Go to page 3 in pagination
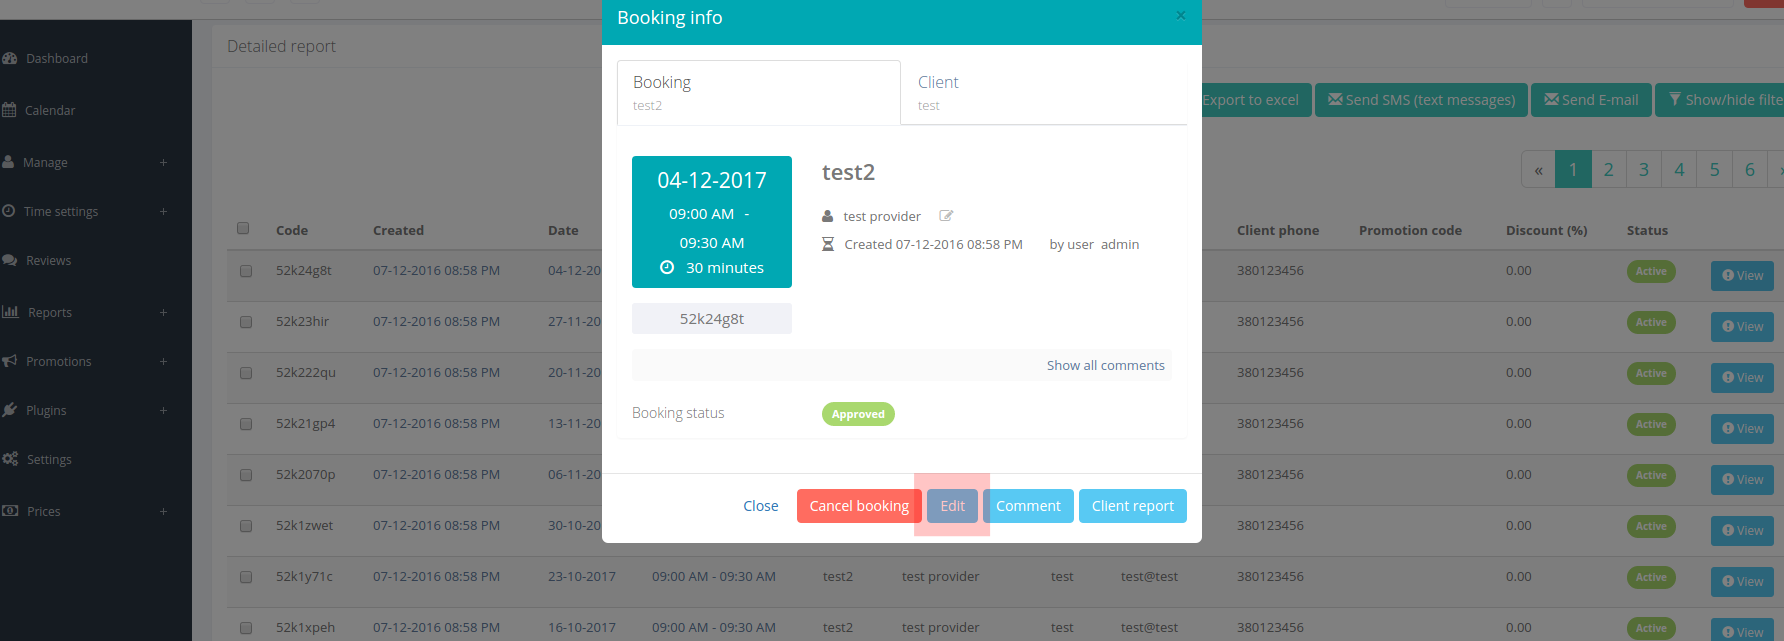The height and width of the screenshot is (641, 1784). coord(1643,170)
